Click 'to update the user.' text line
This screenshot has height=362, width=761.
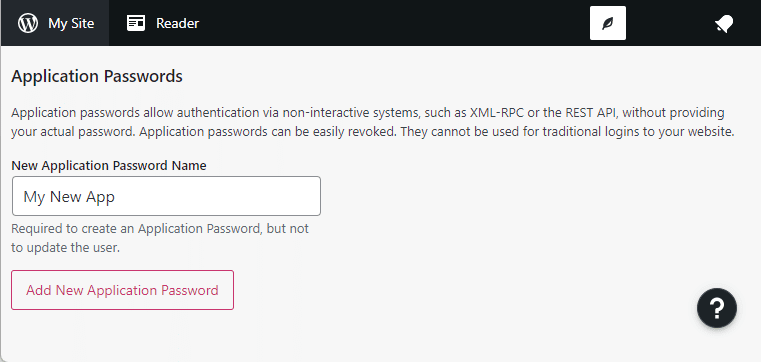point(65,248)
